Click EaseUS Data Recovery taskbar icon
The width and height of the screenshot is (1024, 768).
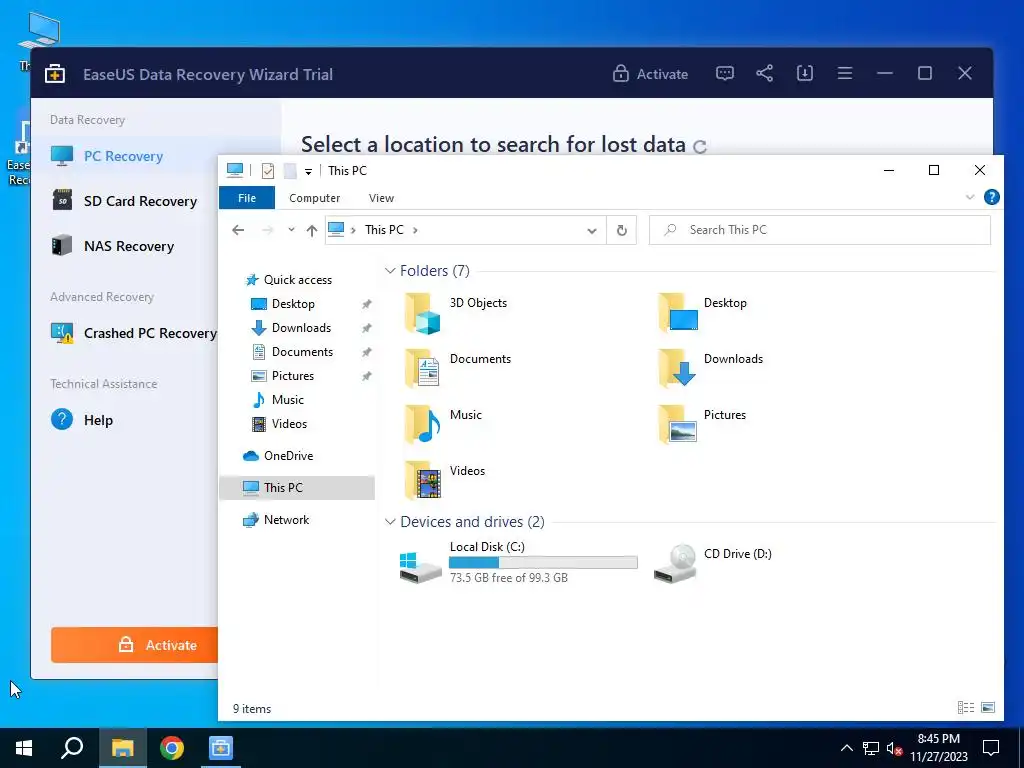click(x=221, y=748)
